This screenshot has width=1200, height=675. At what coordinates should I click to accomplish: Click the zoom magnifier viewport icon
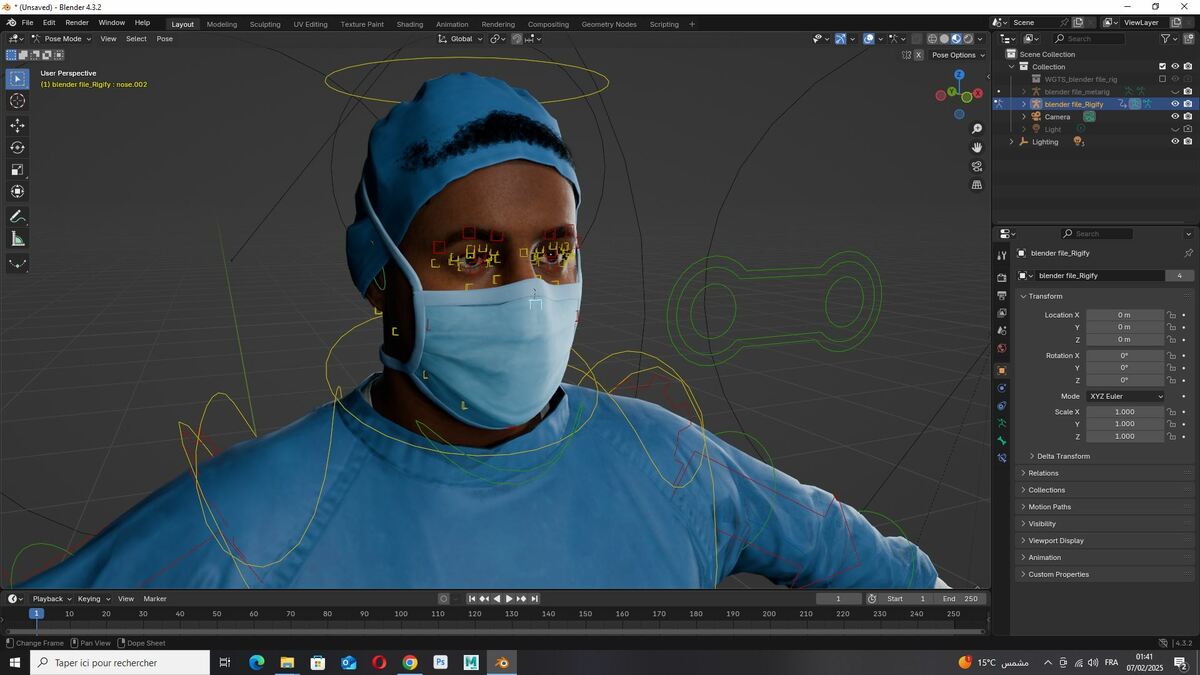pyautogui.click(x=977, y=129)
